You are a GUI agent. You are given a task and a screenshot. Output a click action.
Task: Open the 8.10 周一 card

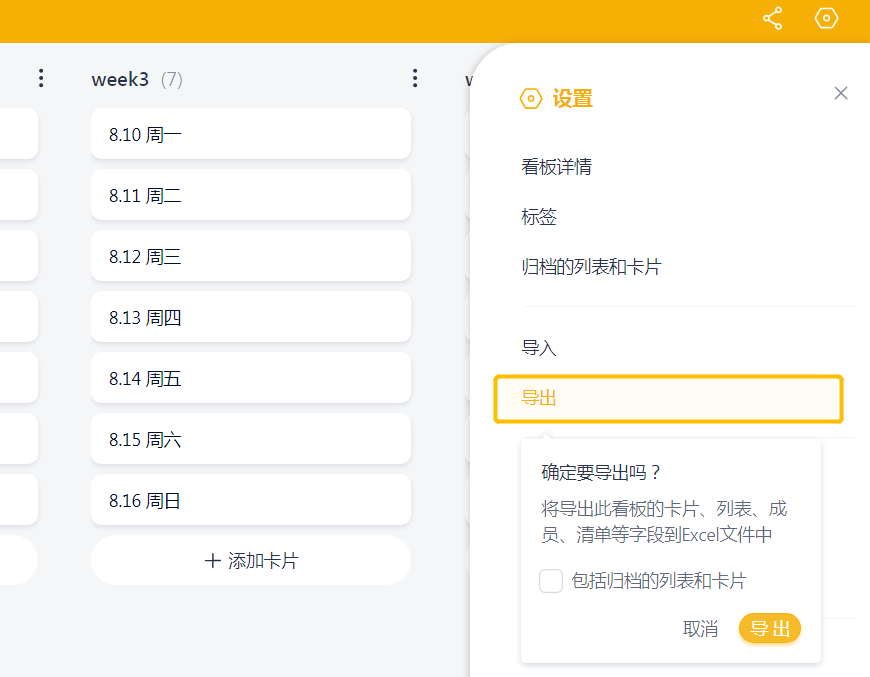[251, 134]
